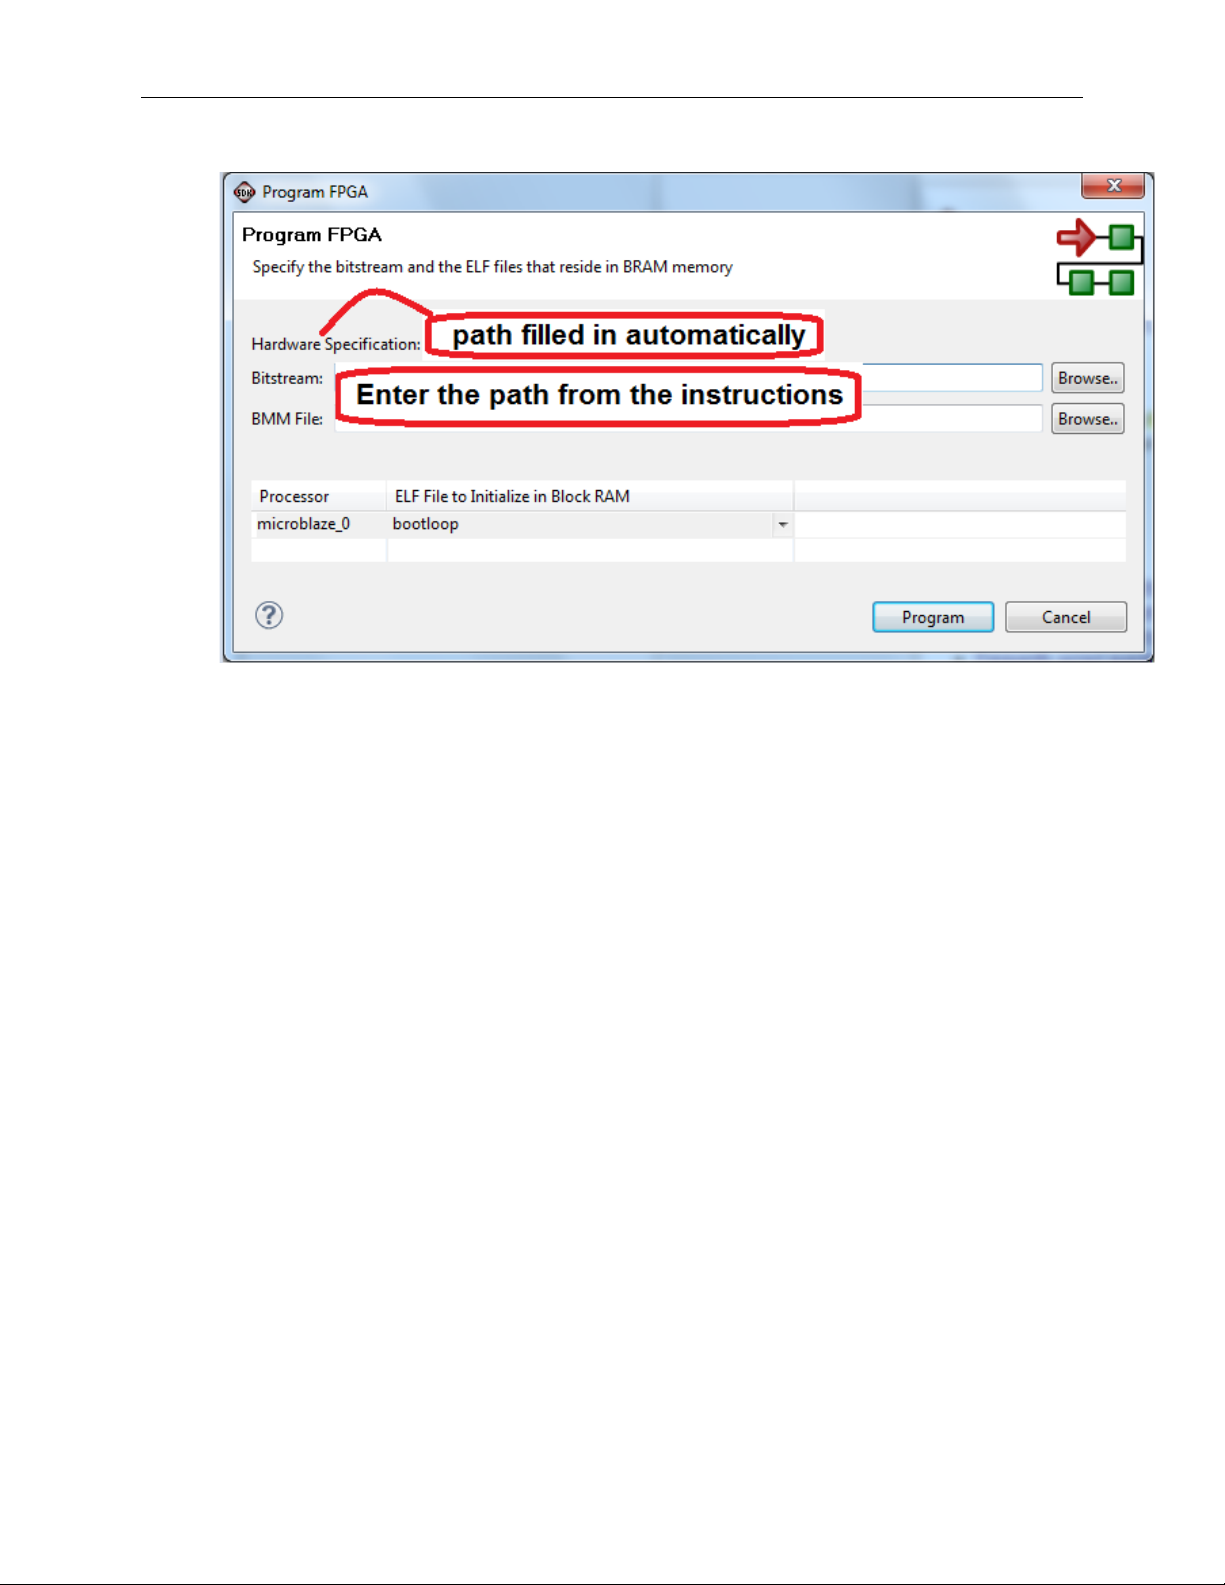Open the help question mark icon

269,615
